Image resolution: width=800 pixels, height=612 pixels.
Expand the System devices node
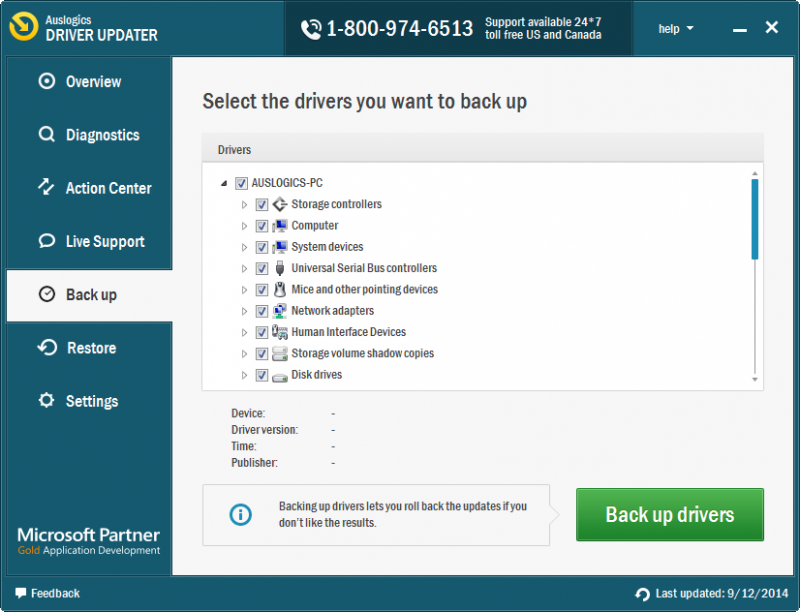(244, 247)
